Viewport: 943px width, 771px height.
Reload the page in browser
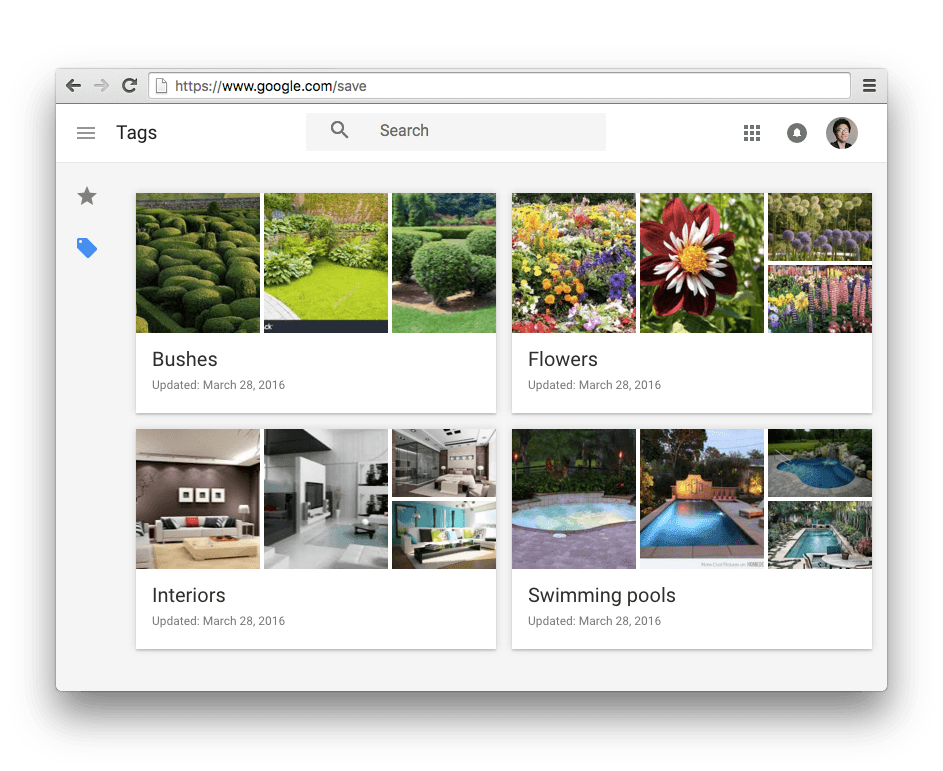point(129,86)
